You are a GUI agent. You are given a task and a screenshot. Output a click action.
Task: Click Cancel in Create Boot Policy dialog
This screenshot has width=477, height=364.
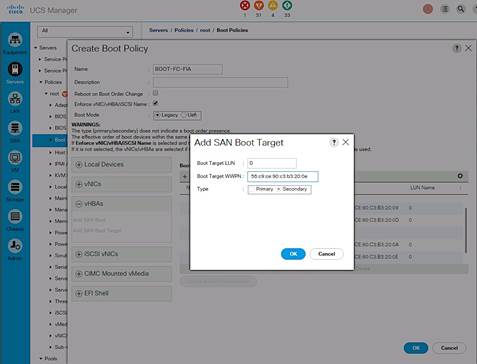point(449,348)
